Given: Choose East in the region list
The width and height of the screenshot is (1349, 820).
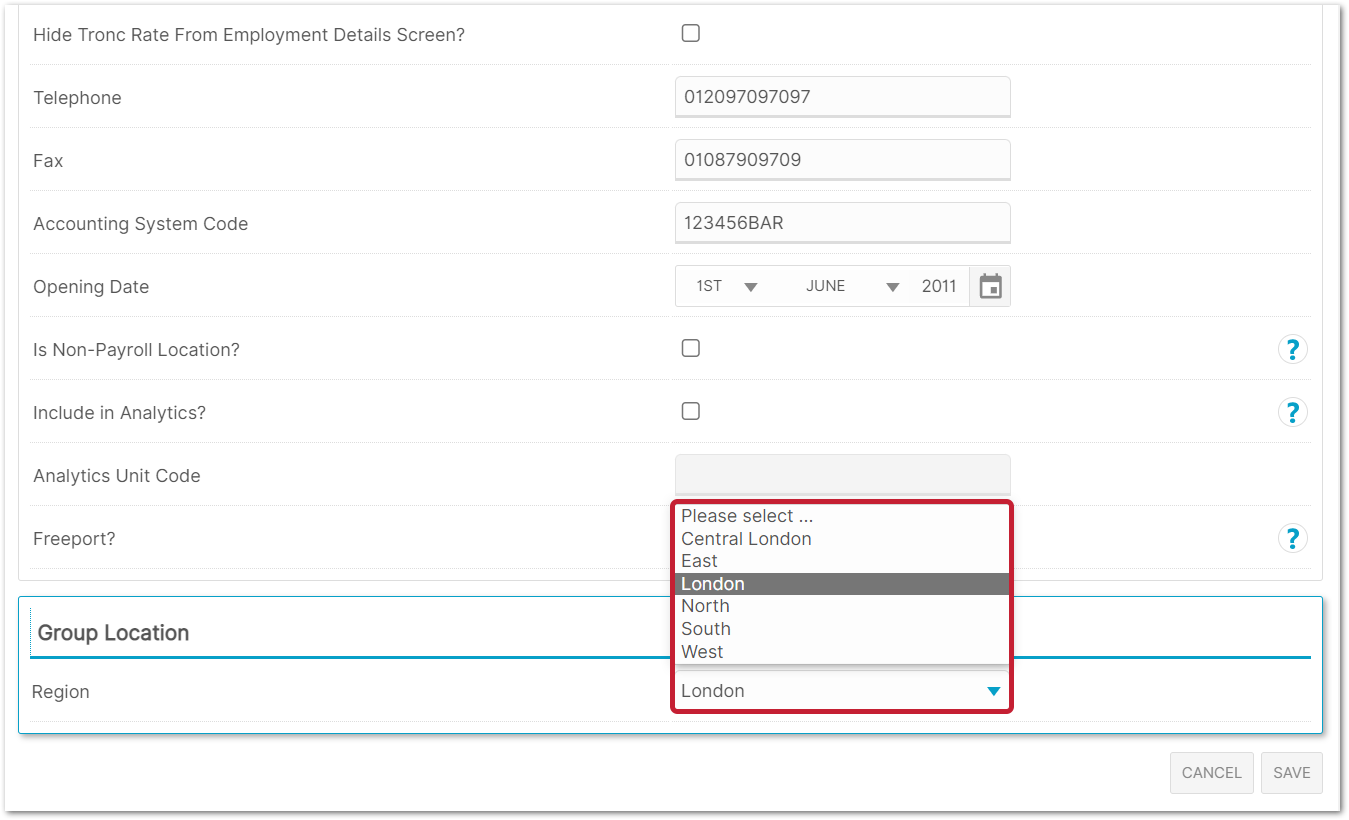Looking at the screenshot, I should click(700, 561).
